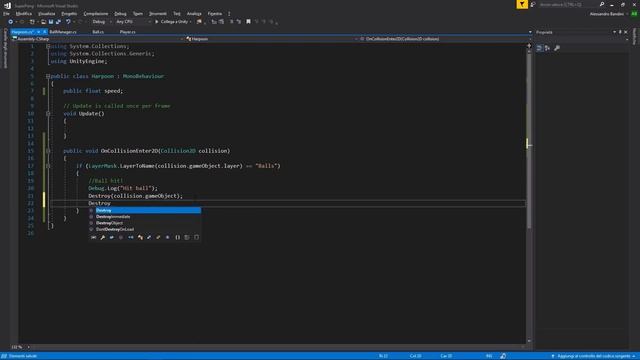Image resolution: width=640 pixels, height=360 pixels.
Task: Toggle methods cube IntelliSense filter
Action: point(121,237)
